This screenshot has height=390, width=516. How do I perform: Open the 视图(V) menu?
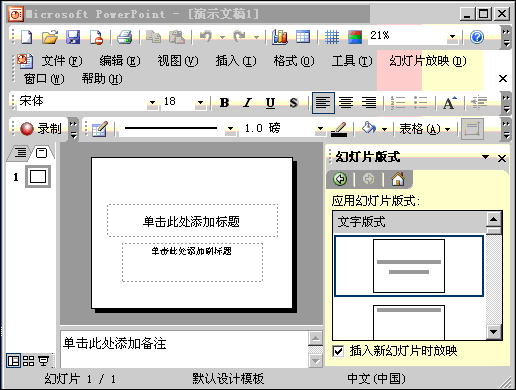(178, 61)
